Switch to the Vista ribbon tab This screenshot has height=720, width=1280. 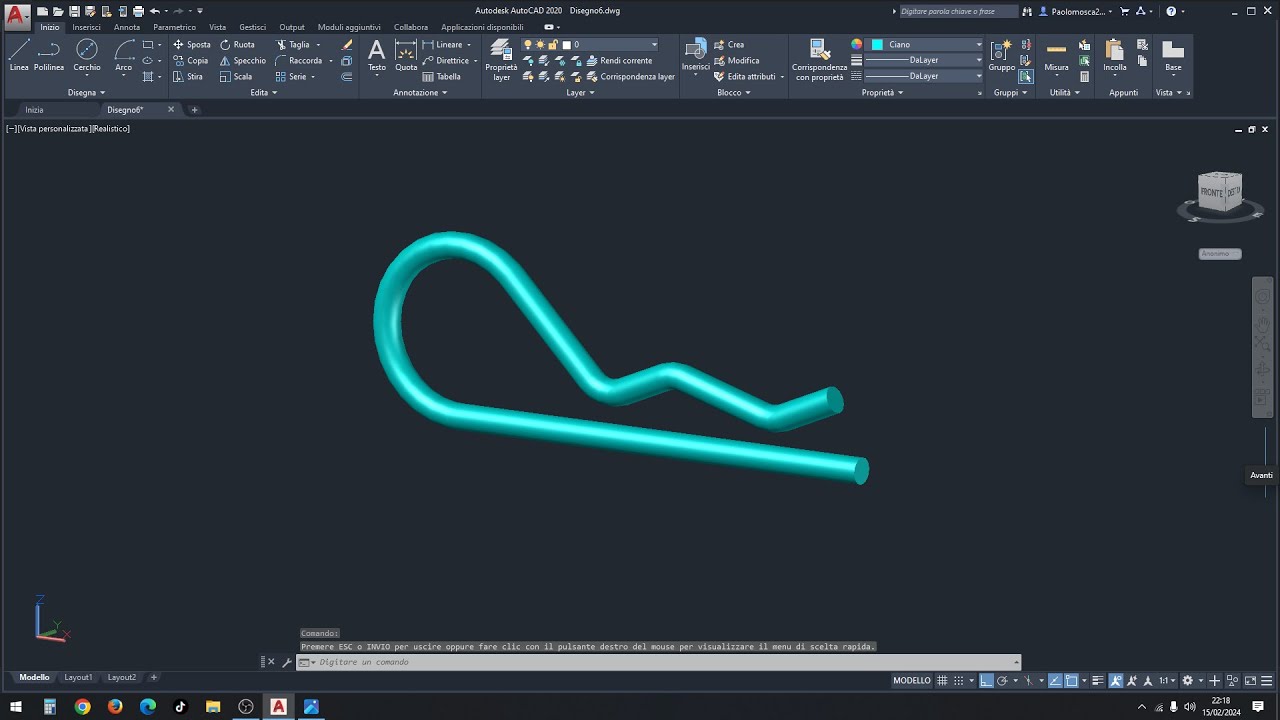(x=217, y=27)
